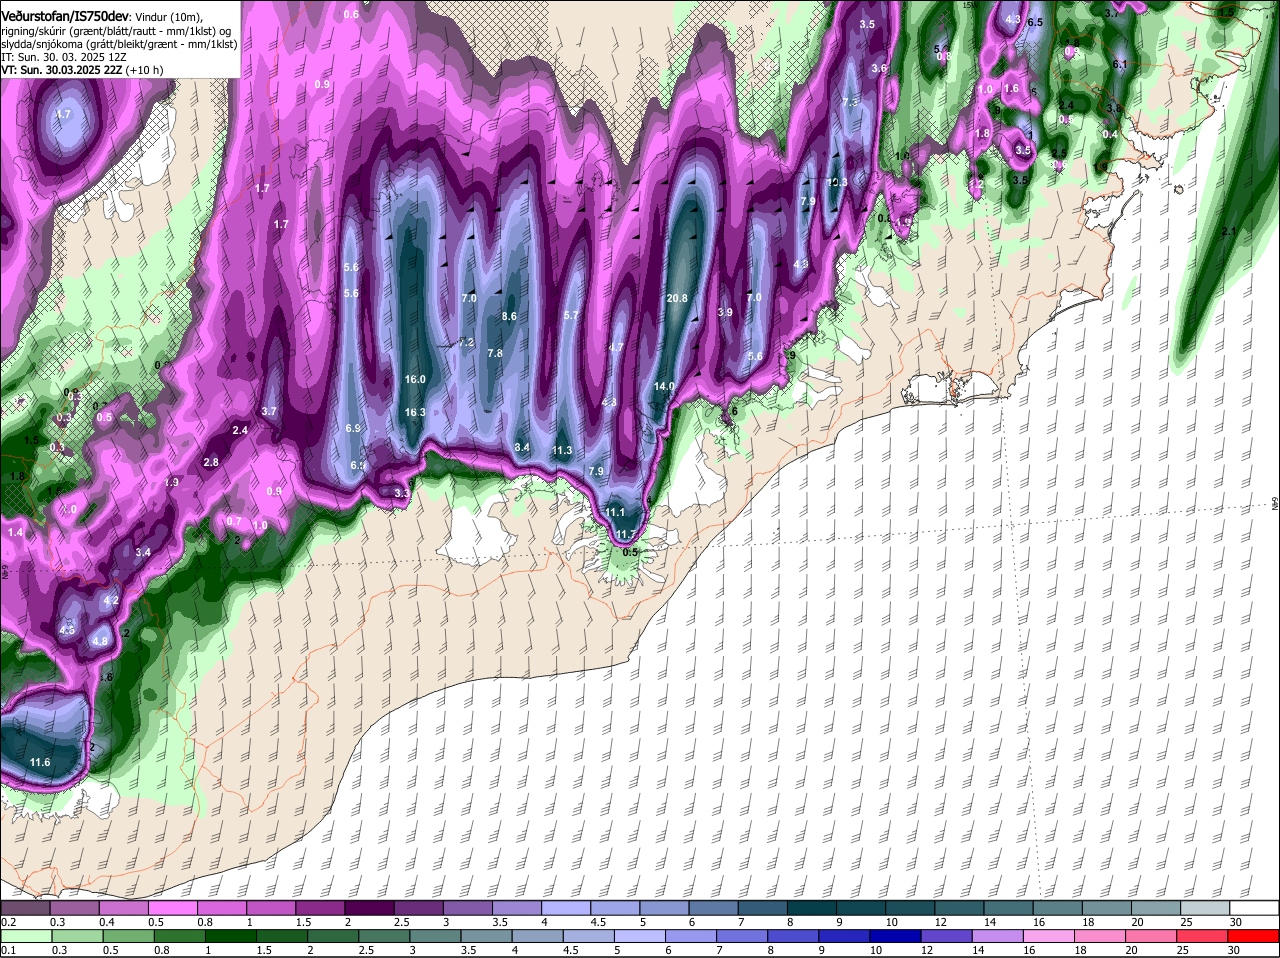This screenshot has width=1280, height=958.
Task: Click the 7.3 precipitation value
Action: (x=850, y=102)
